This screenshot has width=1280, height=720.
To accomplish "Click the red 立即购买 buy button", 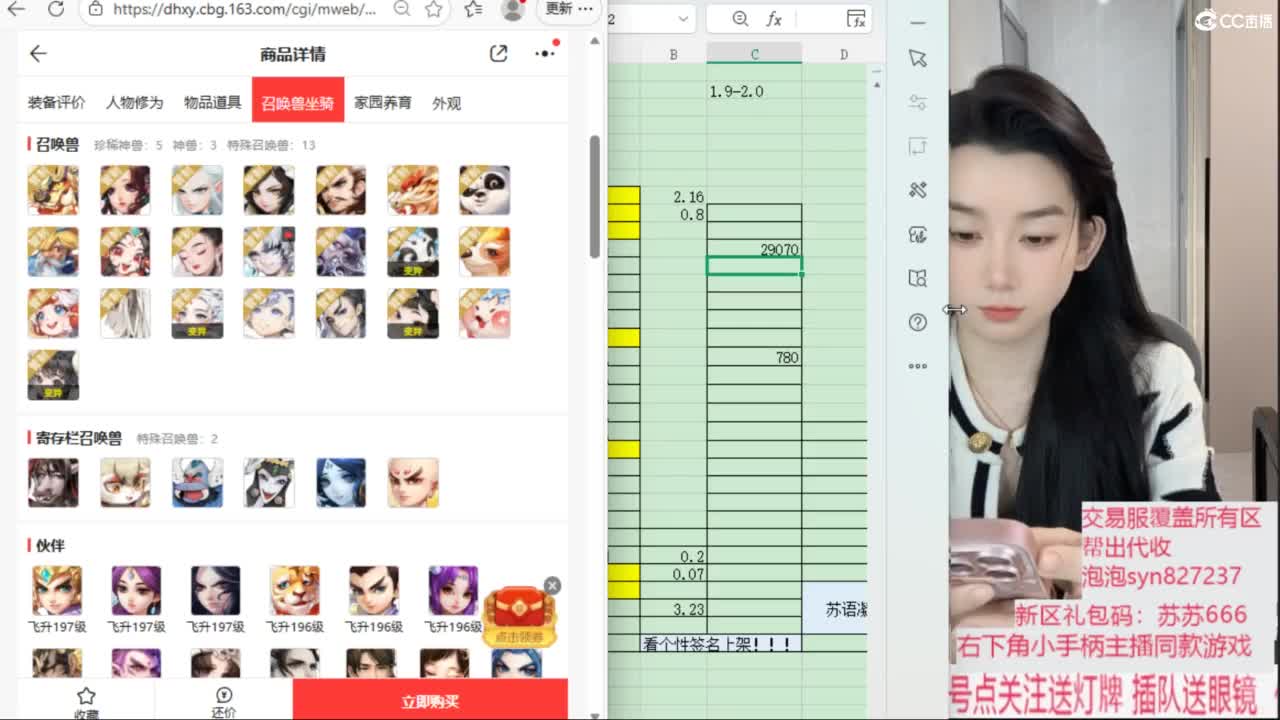I will click(x=430, y=700).
